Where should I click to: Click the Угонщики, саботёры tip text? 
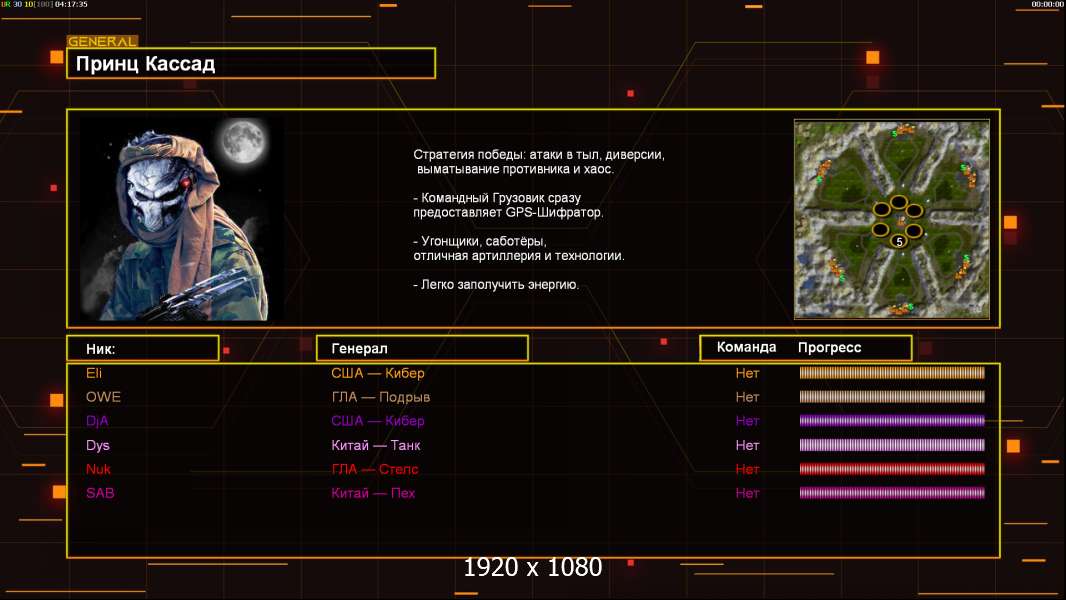tap(519, 248)
